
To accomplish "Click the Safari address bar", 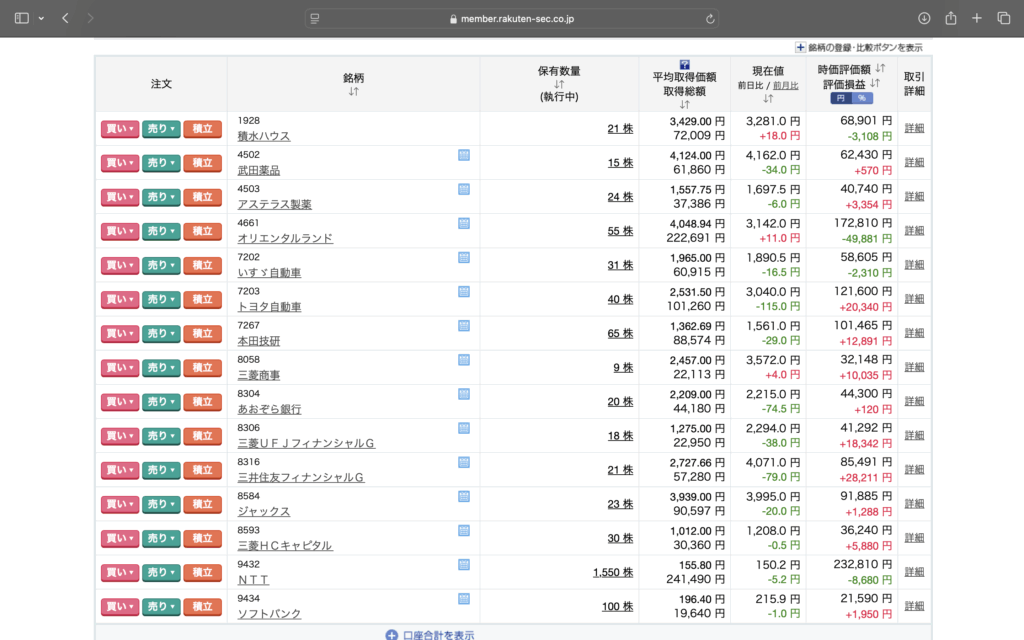I will [510, 18].
